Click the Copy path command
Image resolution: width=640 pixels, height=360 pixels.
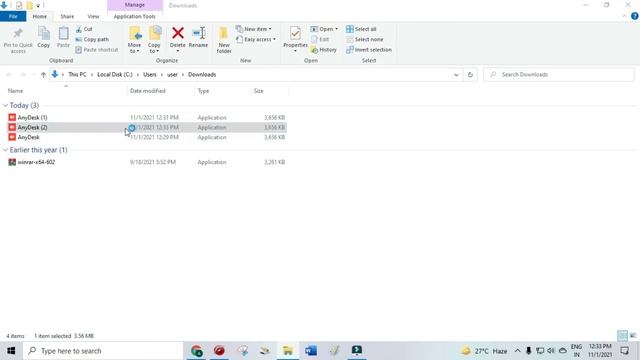click(x=92, y=39)
